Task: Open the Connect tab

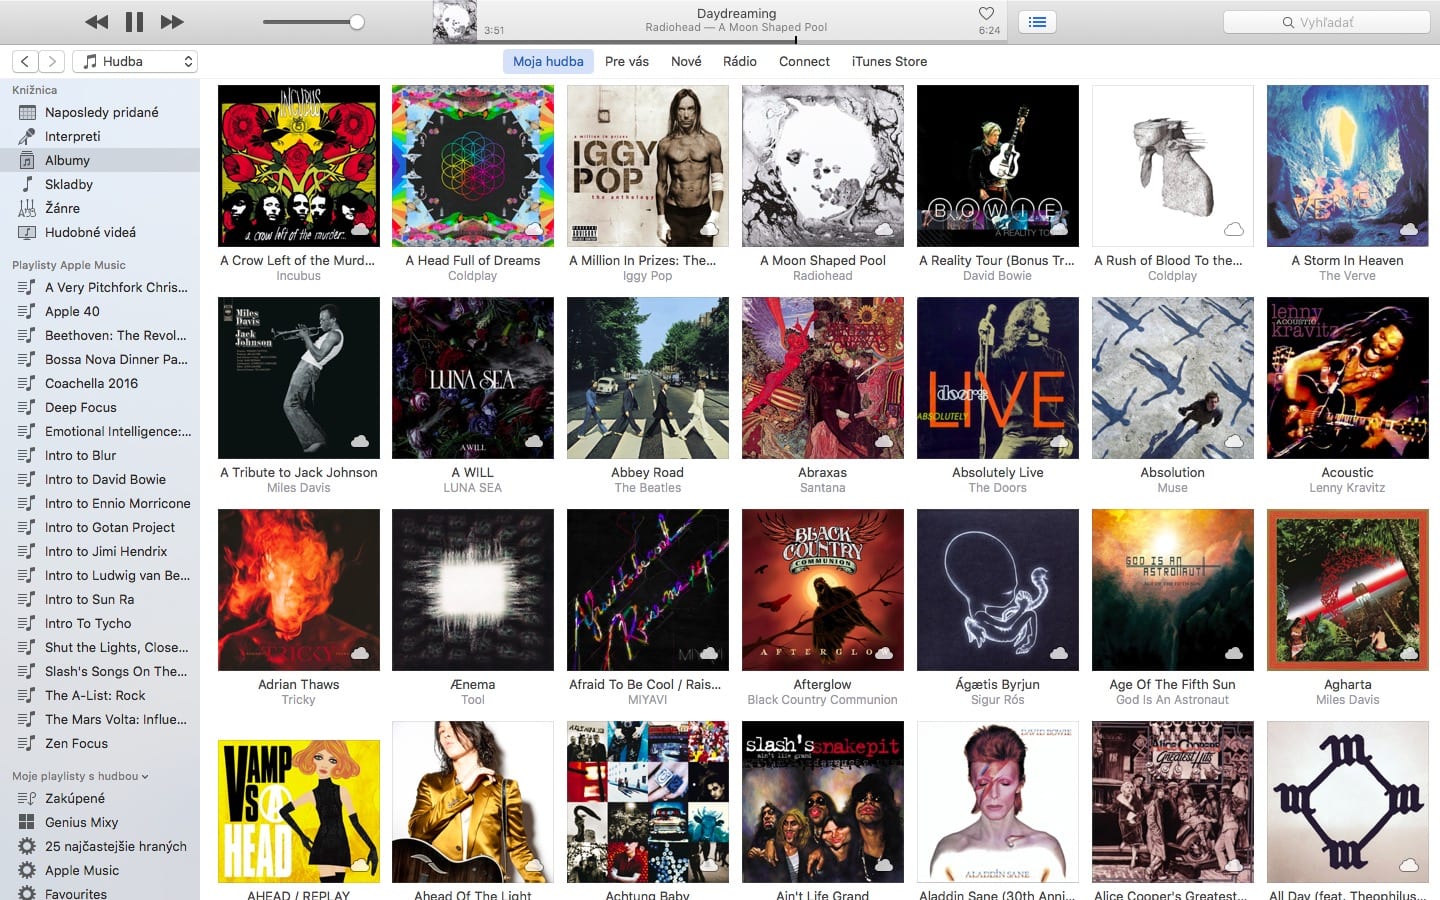Action: 804,62
